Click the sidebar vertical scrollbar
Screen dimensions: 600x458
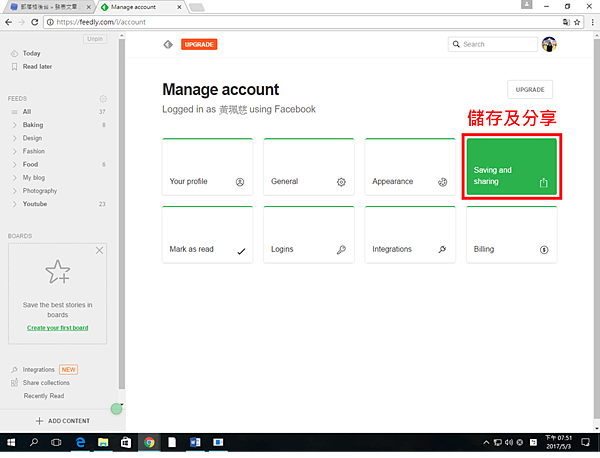click(122, 214)
